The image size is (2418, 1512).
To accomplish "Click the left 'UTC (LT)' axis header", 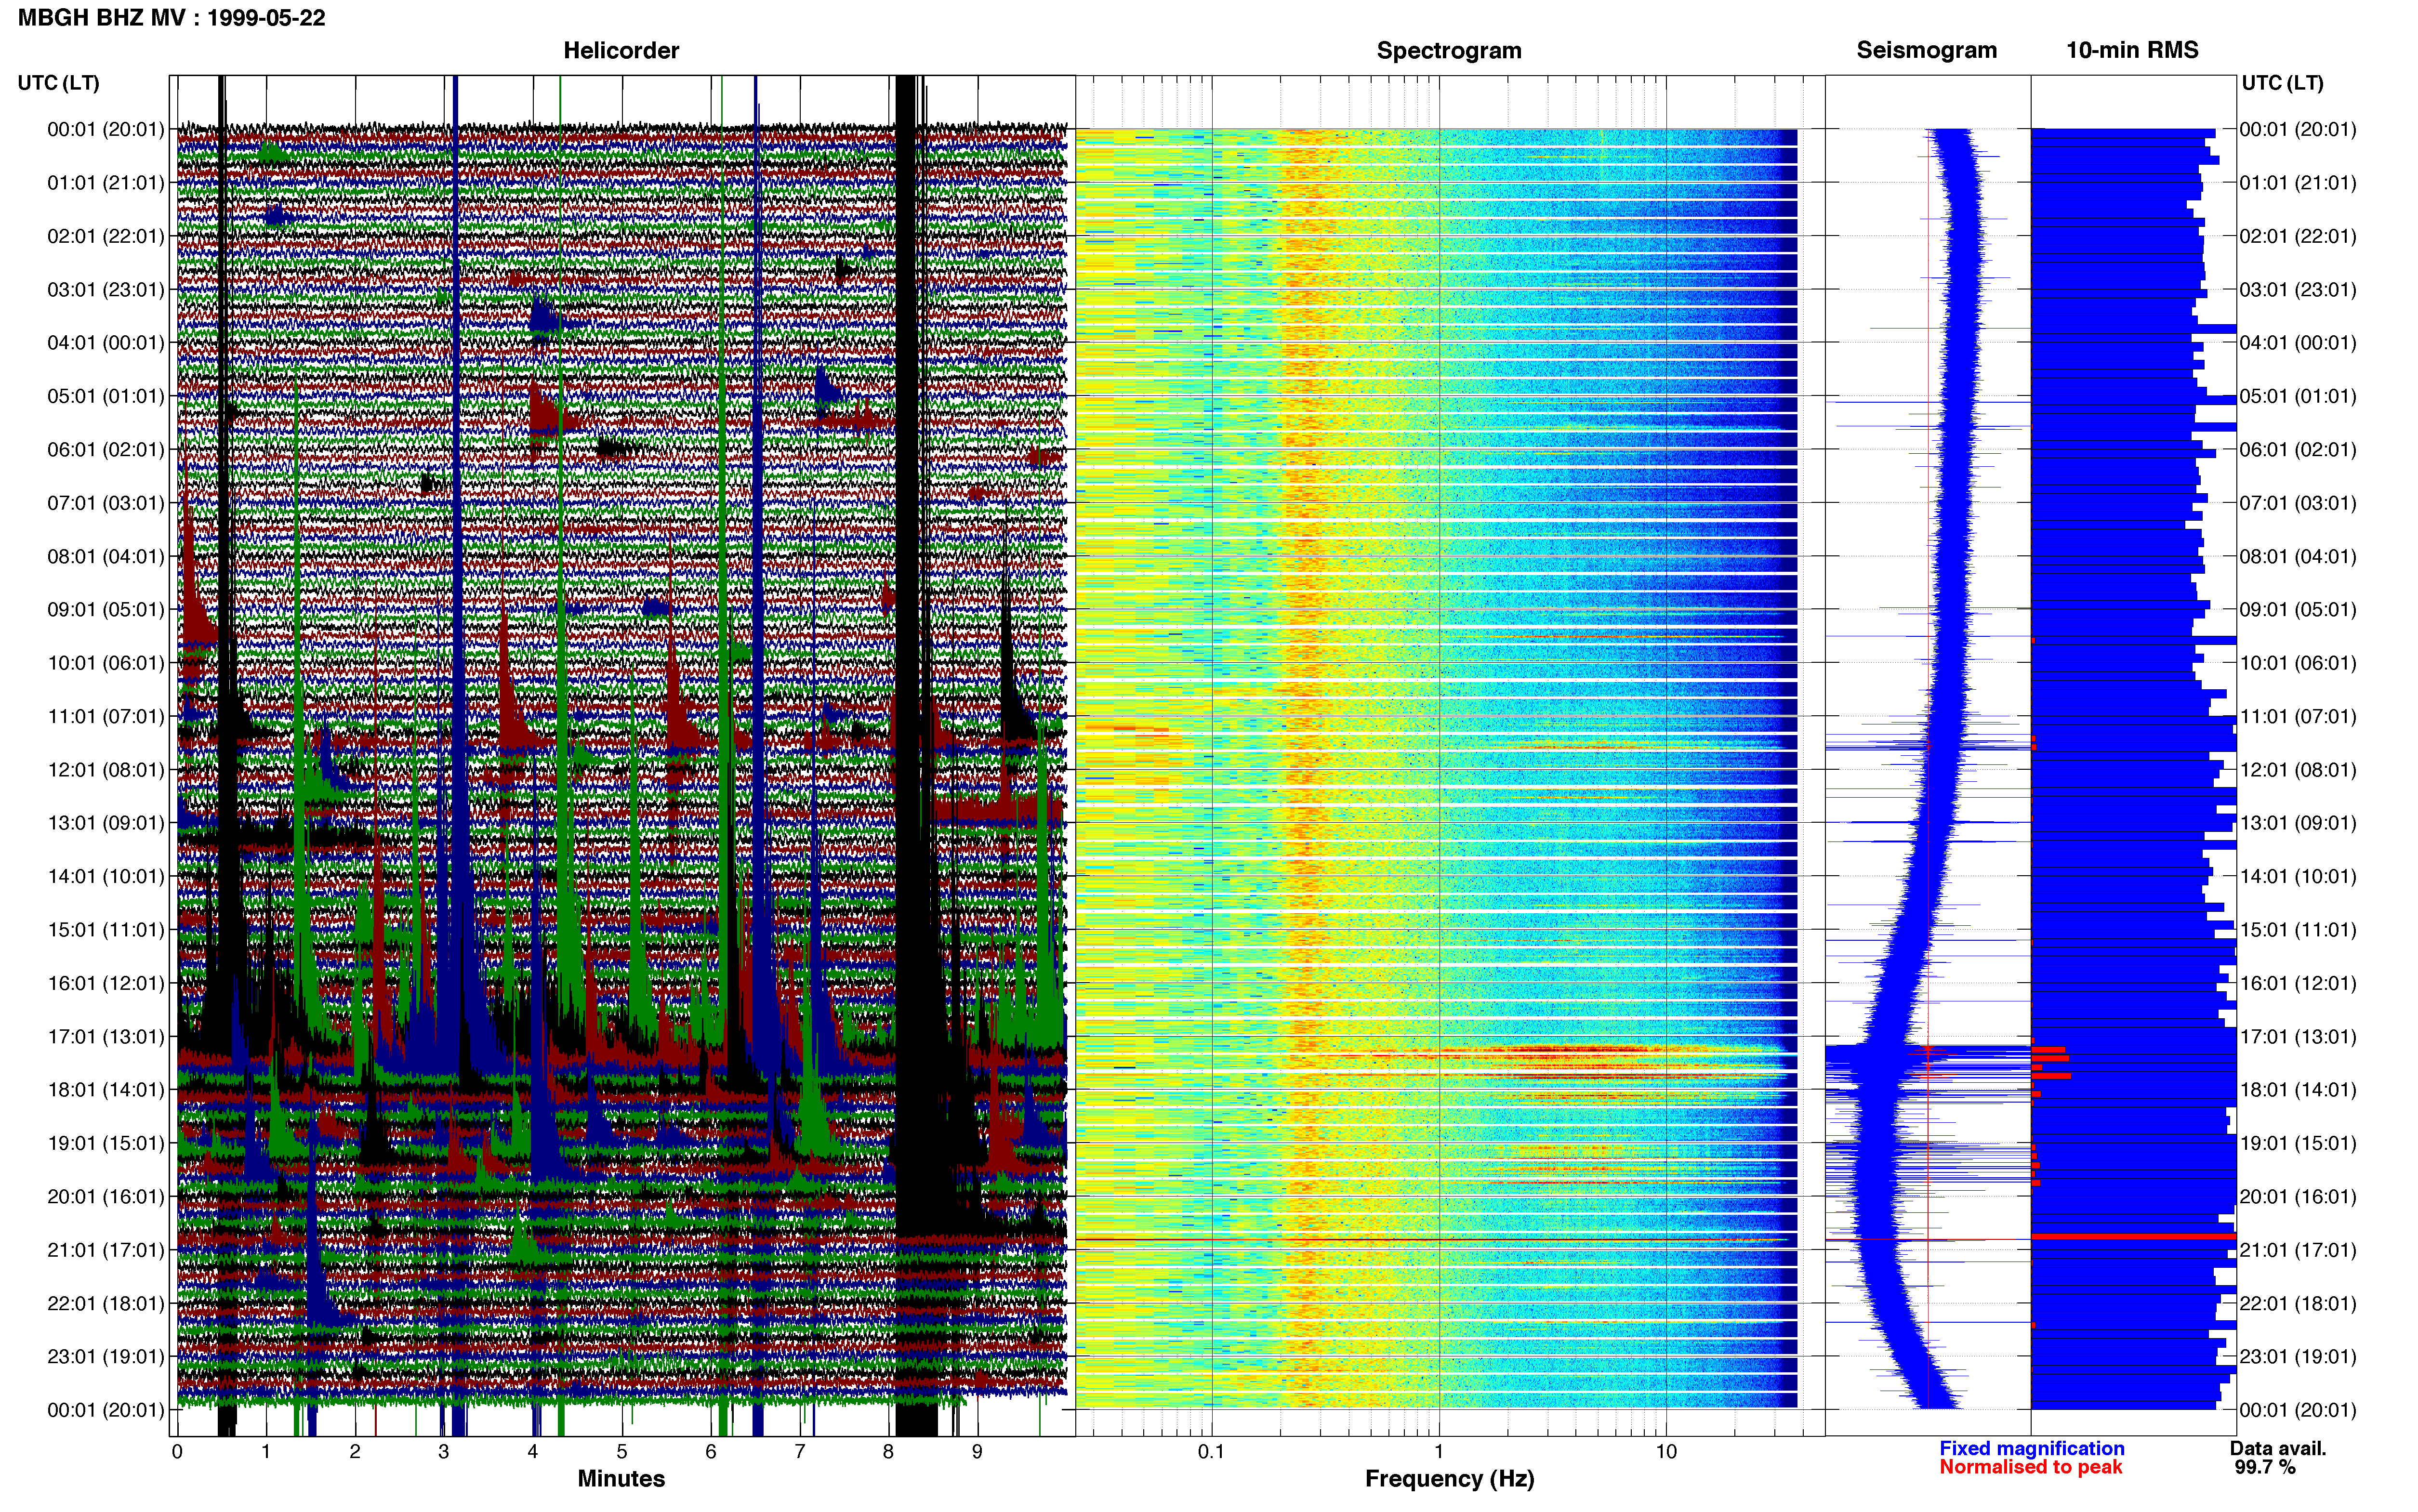I will click(59, 83).
